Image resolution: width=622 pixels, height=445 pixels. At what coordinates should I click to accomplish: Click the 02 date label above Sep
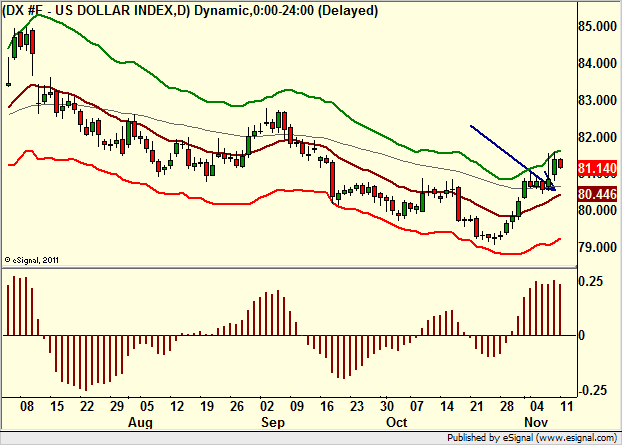pos(267,407)
